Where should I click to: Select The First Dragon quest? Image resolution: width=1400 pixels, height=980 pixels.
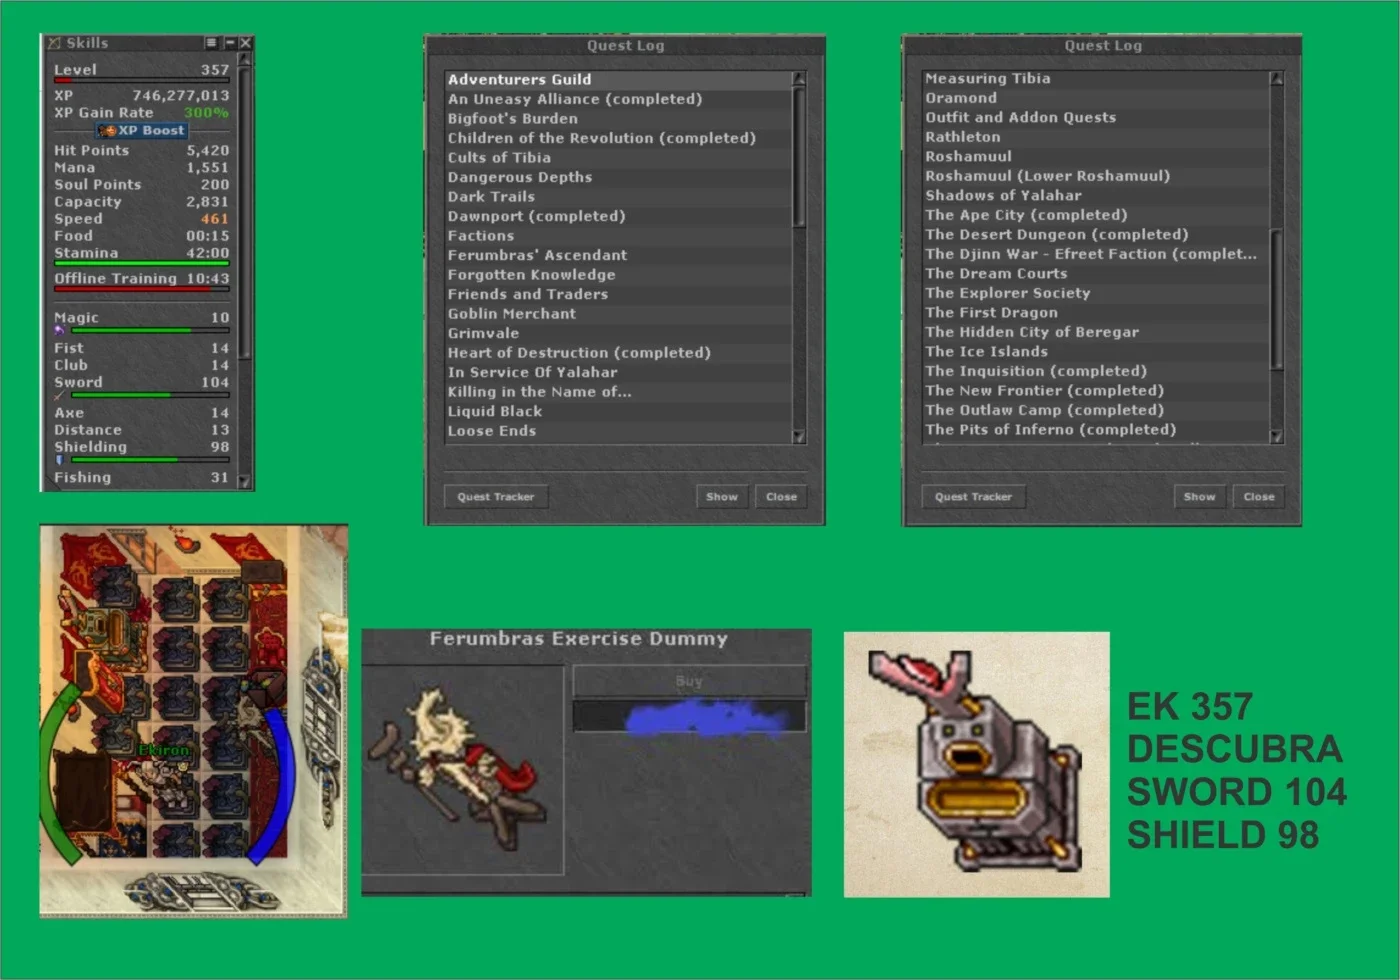coord(1096,312)
